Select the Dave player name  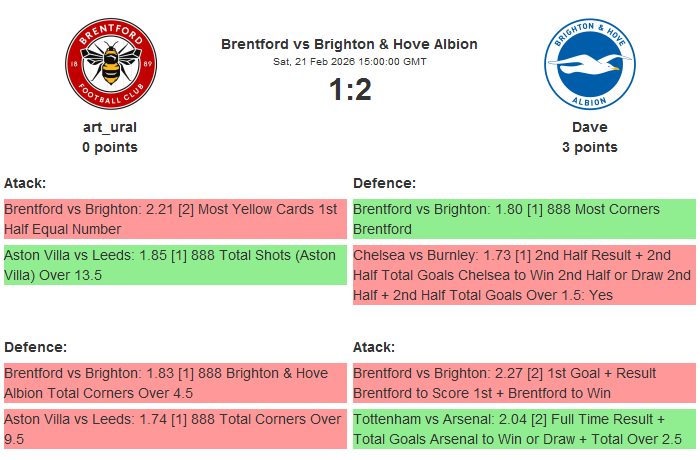(x=589, y=127)
